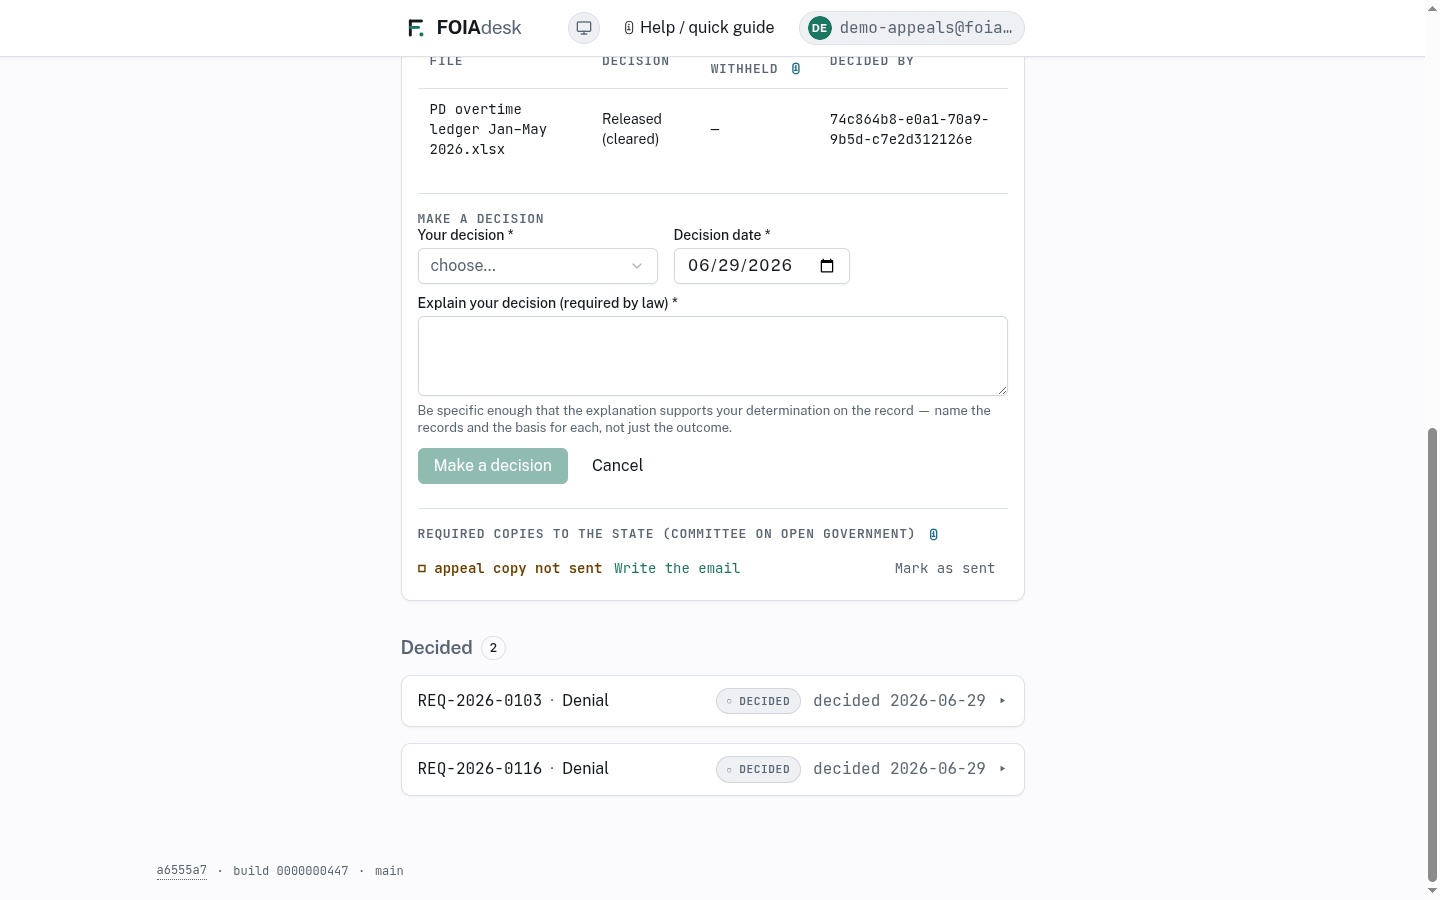
Task: Click the info icon next to Withheld column
Action: tap(796, 69)
